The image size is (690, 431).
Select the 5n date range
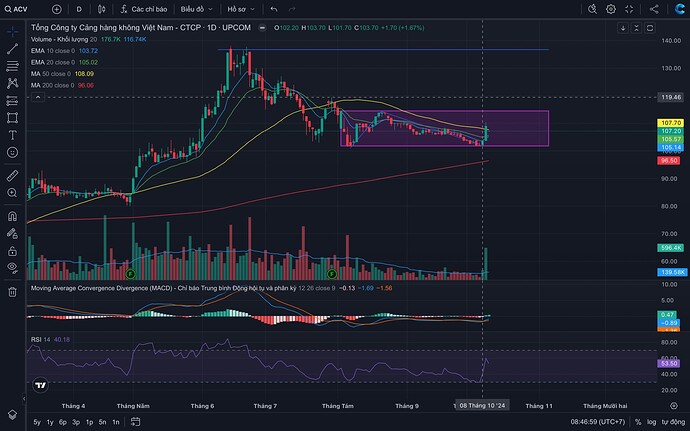(103, 422)
